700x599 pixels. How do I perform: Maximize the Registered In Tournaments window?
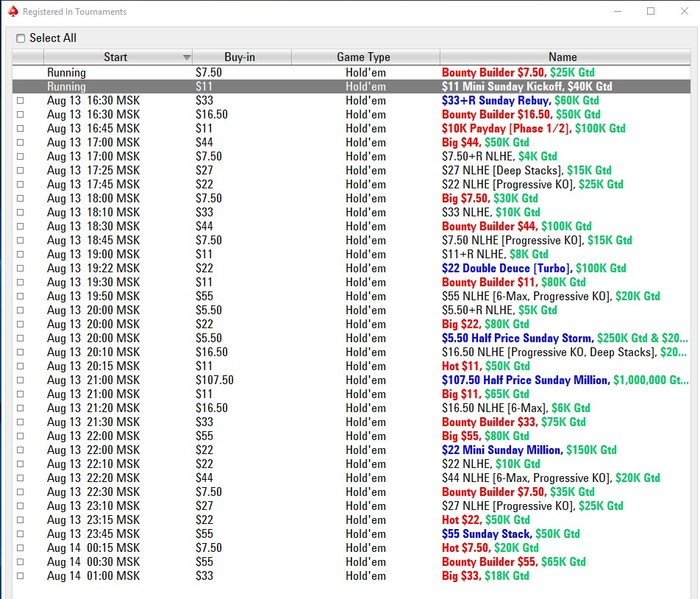click(651, 11)
